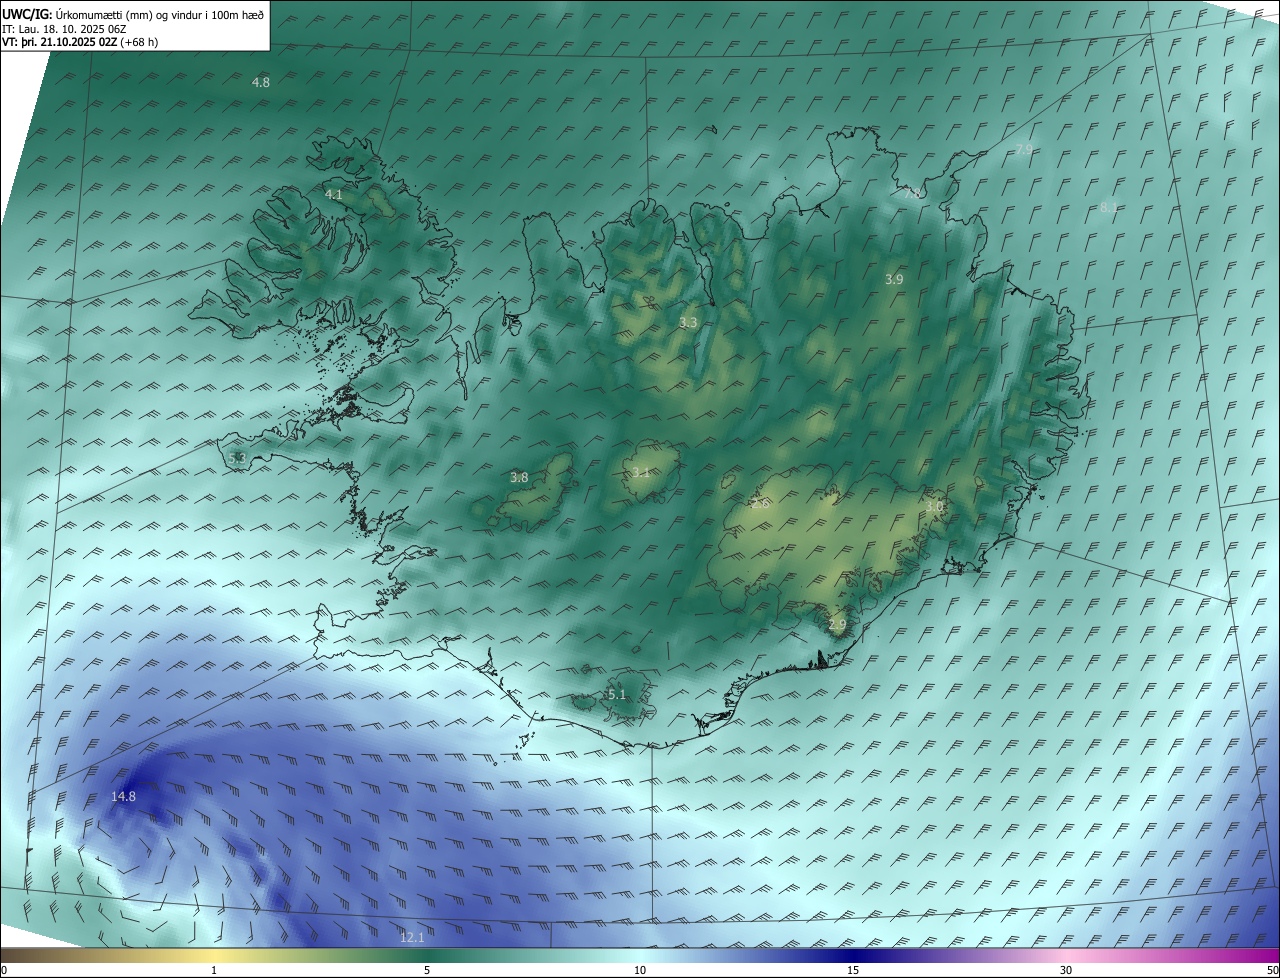
Task: Click the 3.9 label in northeast highlands
Action: pyautogui.click(x=894, y=280)
